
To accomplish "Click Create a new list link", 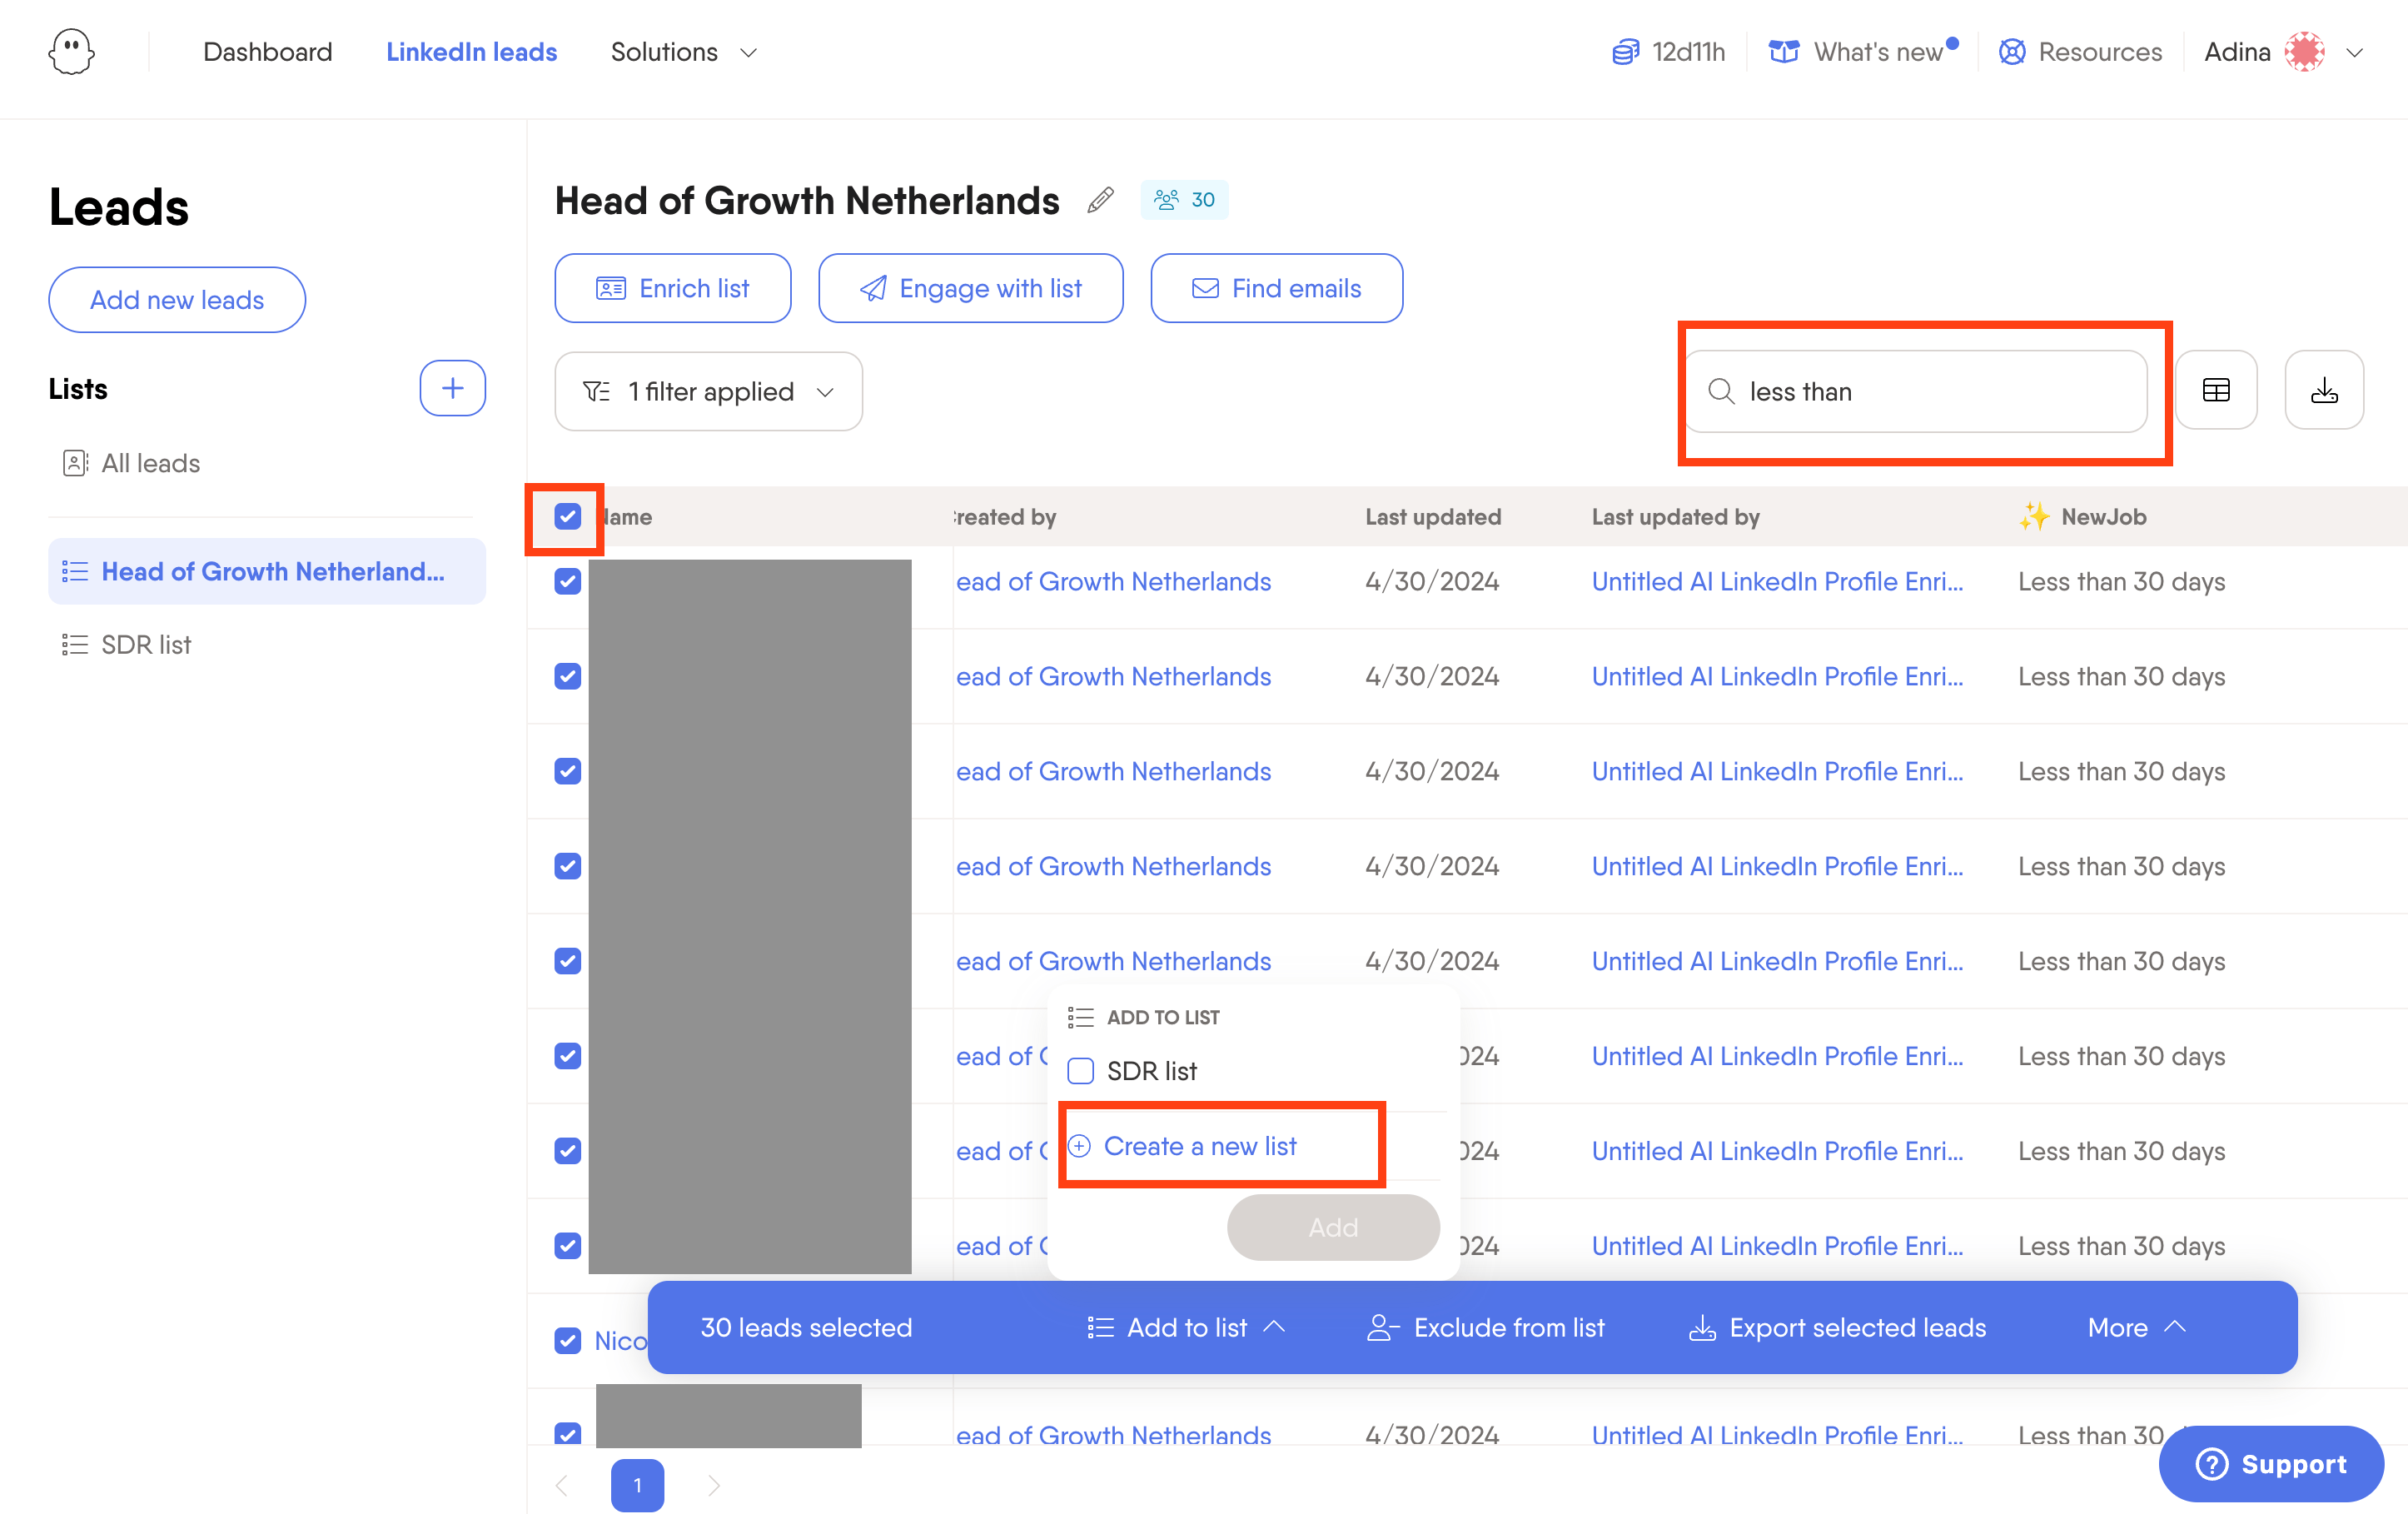I will [x=1199, y=1146].
